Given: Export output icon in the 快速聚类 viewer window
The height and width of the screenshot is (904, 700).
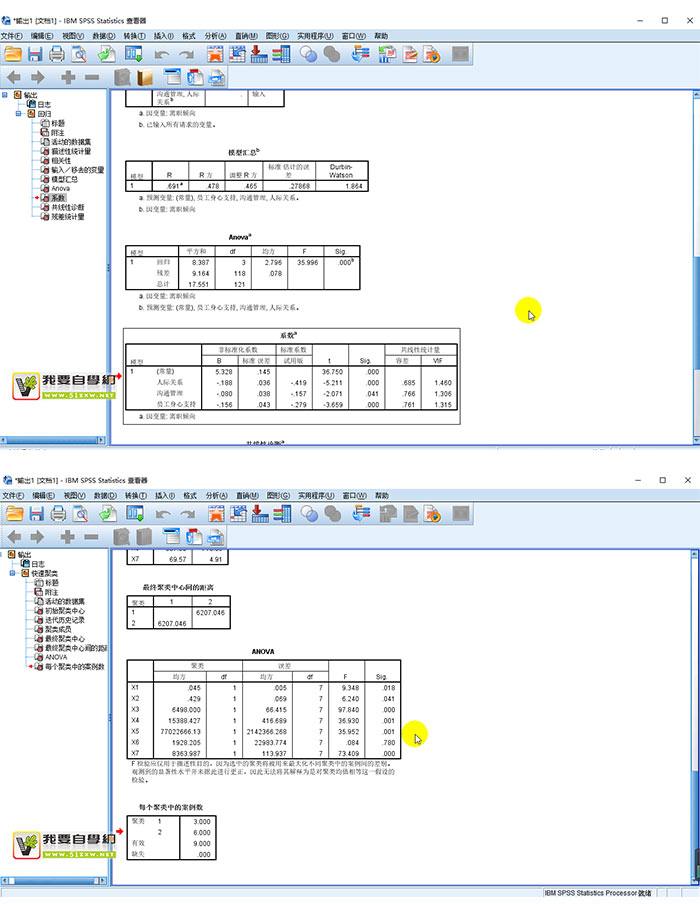Looking at the screenshot, I should [108, 514].
